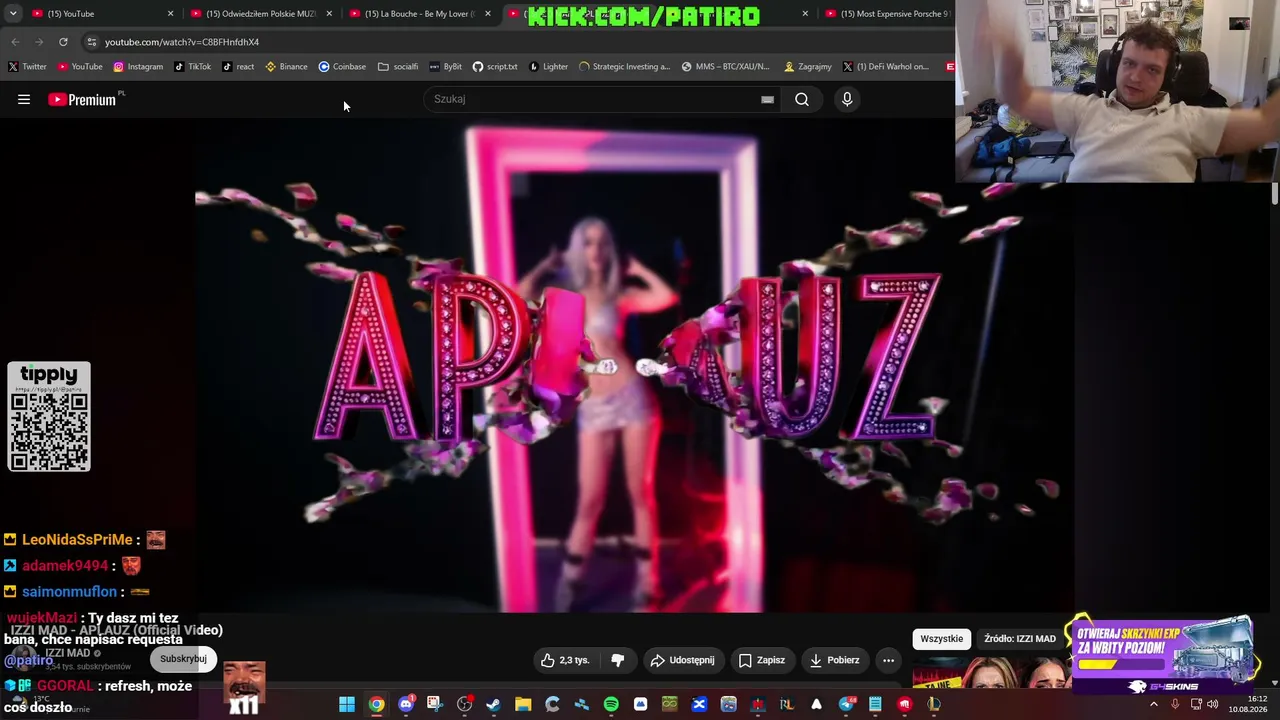The width and height of the screenshot is (1280, 720).
Task: Start voice search with microphone icon
Action: (x=847, y=99)
